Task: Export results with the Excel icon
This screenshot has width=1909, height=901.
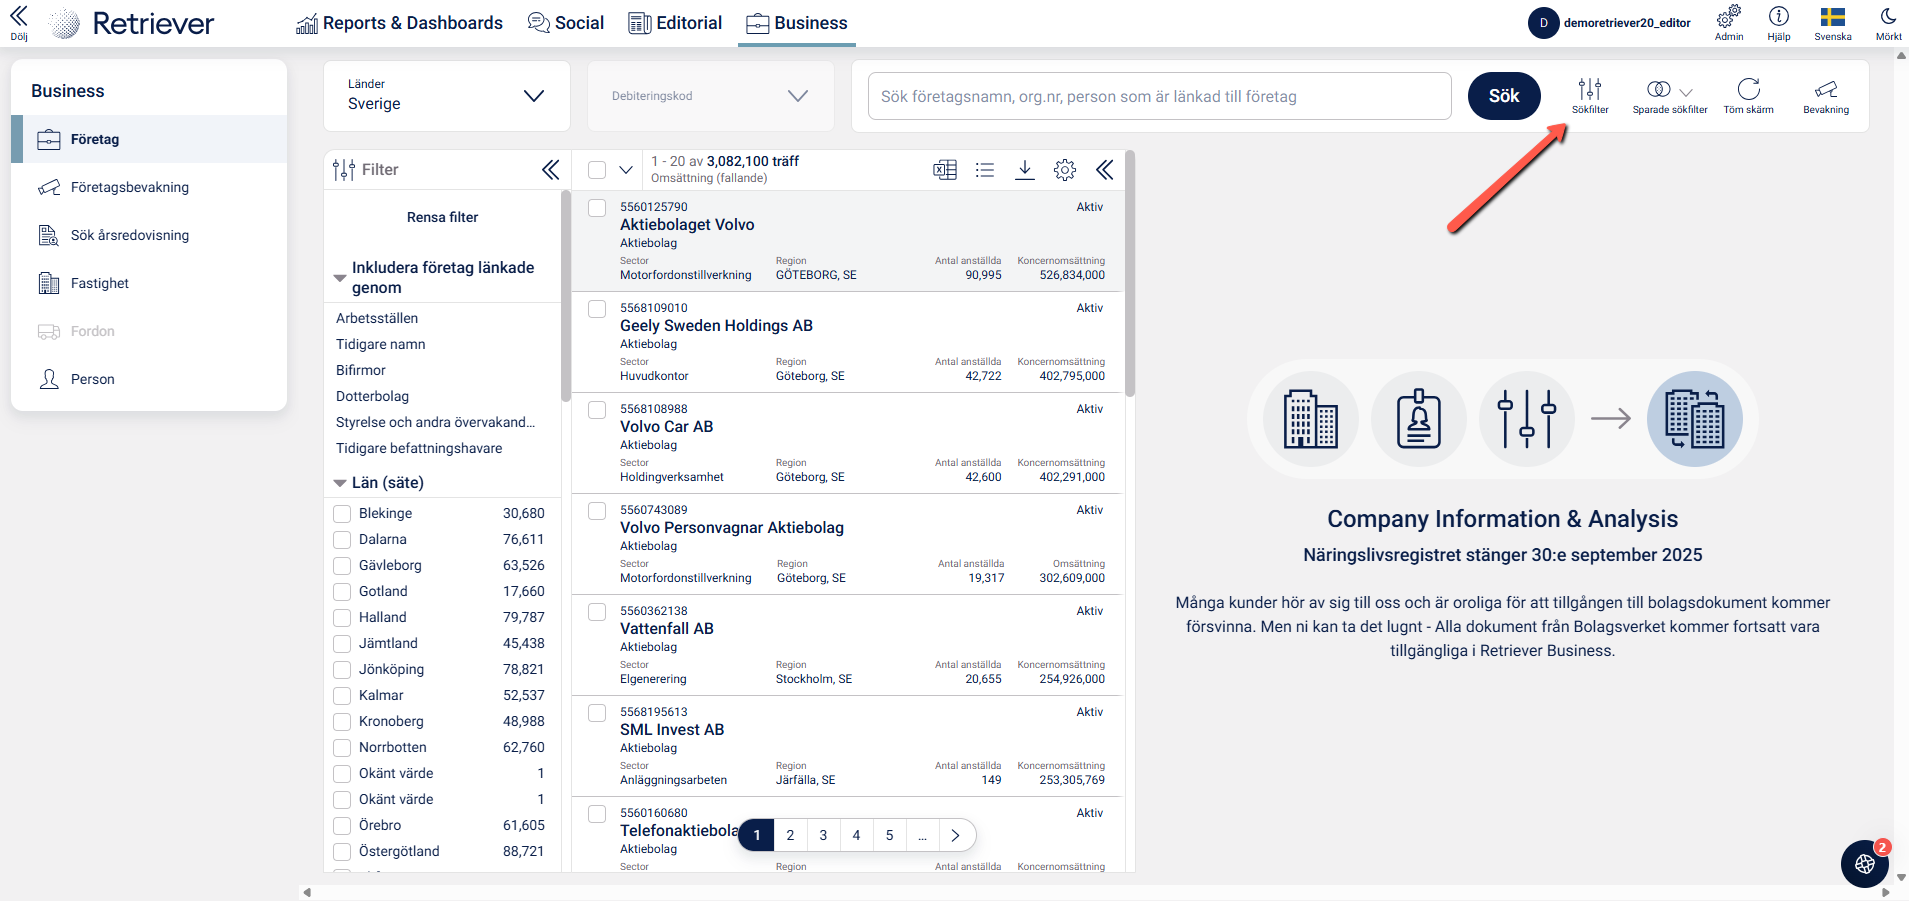Action: 945,170
